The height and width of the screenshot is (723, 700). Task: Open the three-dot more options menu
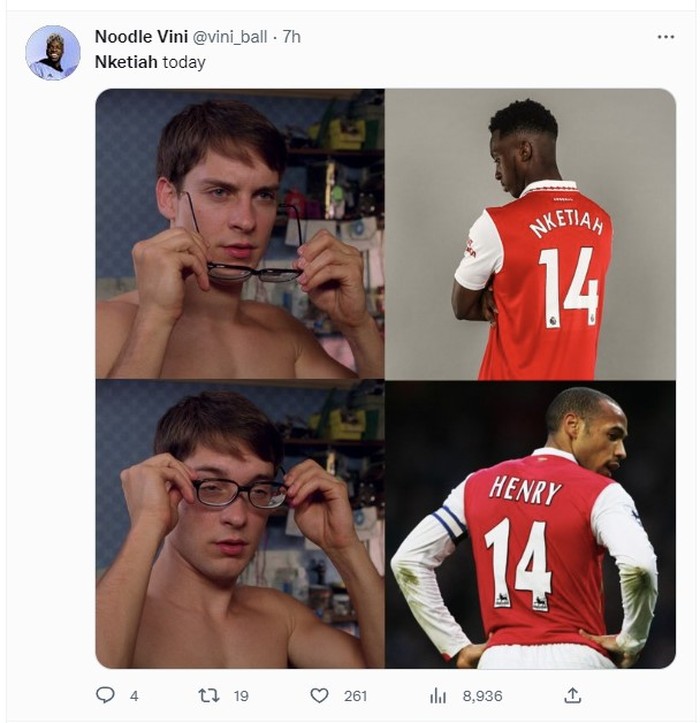click(665, 37)
